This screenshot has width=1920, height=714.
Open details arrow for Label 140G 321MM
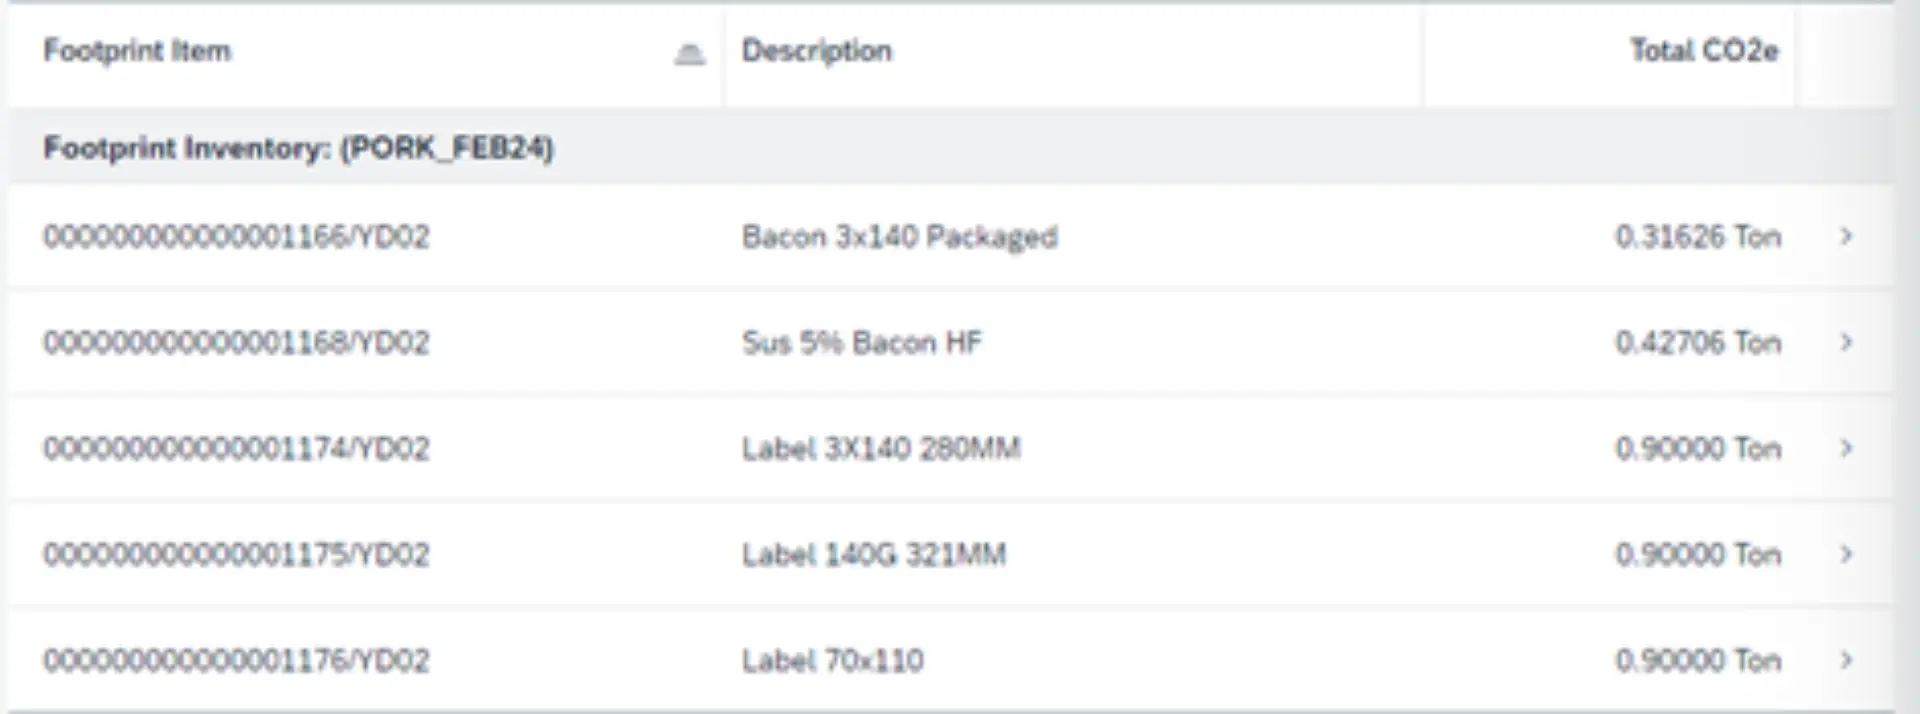(1846, 554)
